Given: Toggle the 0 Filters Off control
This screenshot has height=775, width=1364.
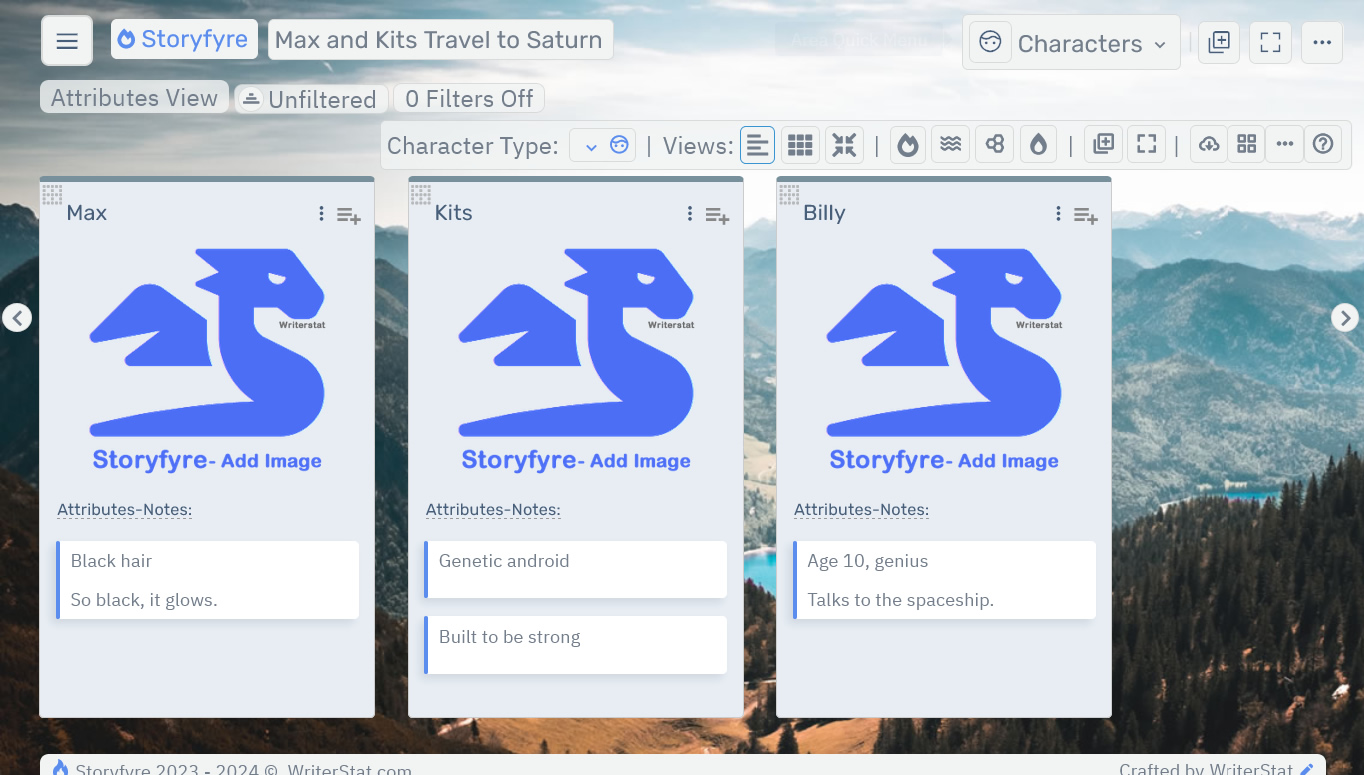Looking at the screenshot, I should point(468,98).
